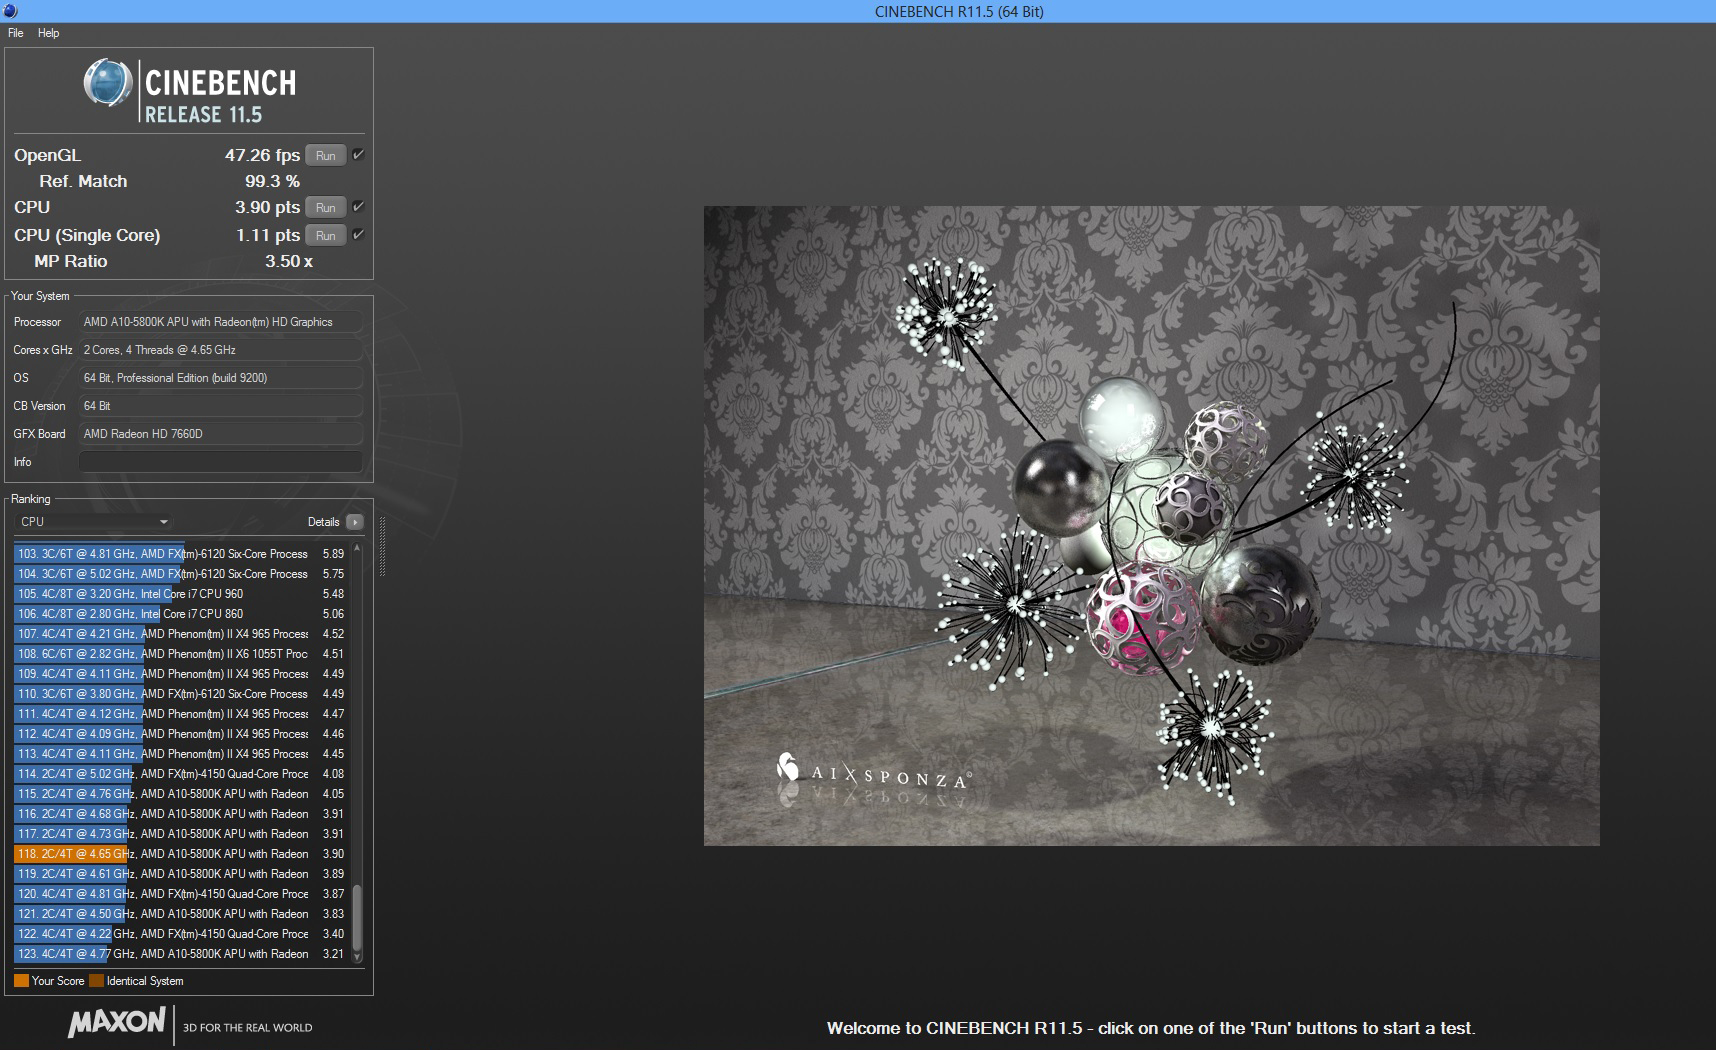Open the File menu

click(16, 33)
